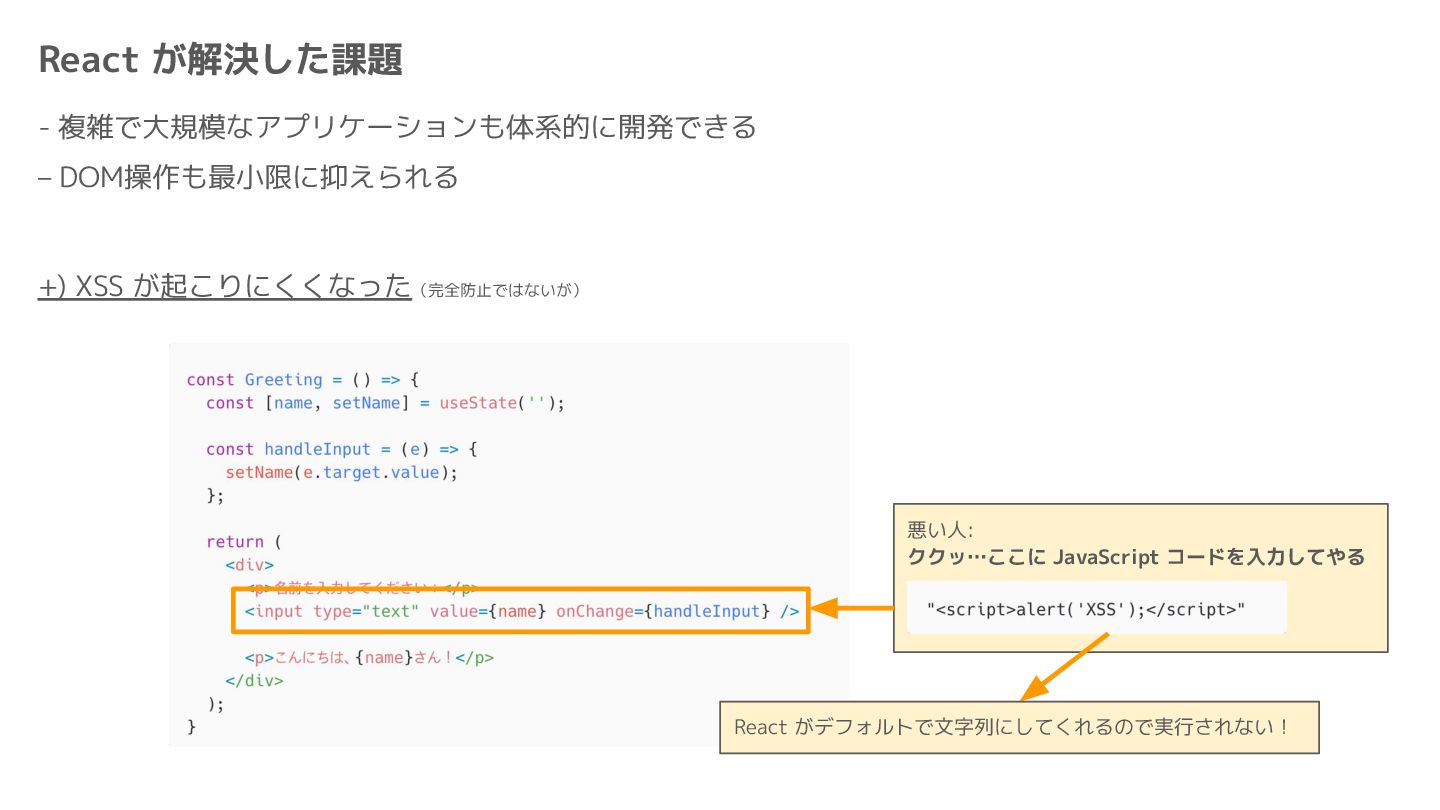Click code line '<p>こんにちは、{name}さん！</p>'
Viewport: 1440px width, 810px height.
click(x=369, y=658)
